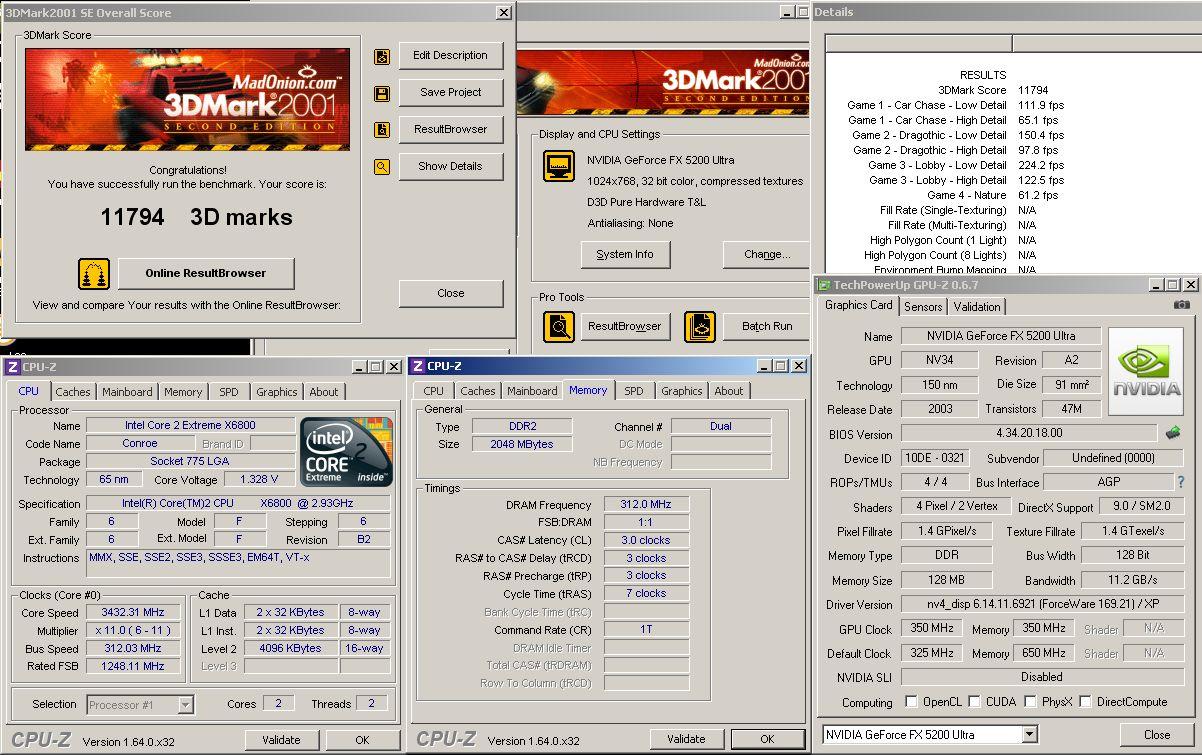Click the System Info button

625,254
